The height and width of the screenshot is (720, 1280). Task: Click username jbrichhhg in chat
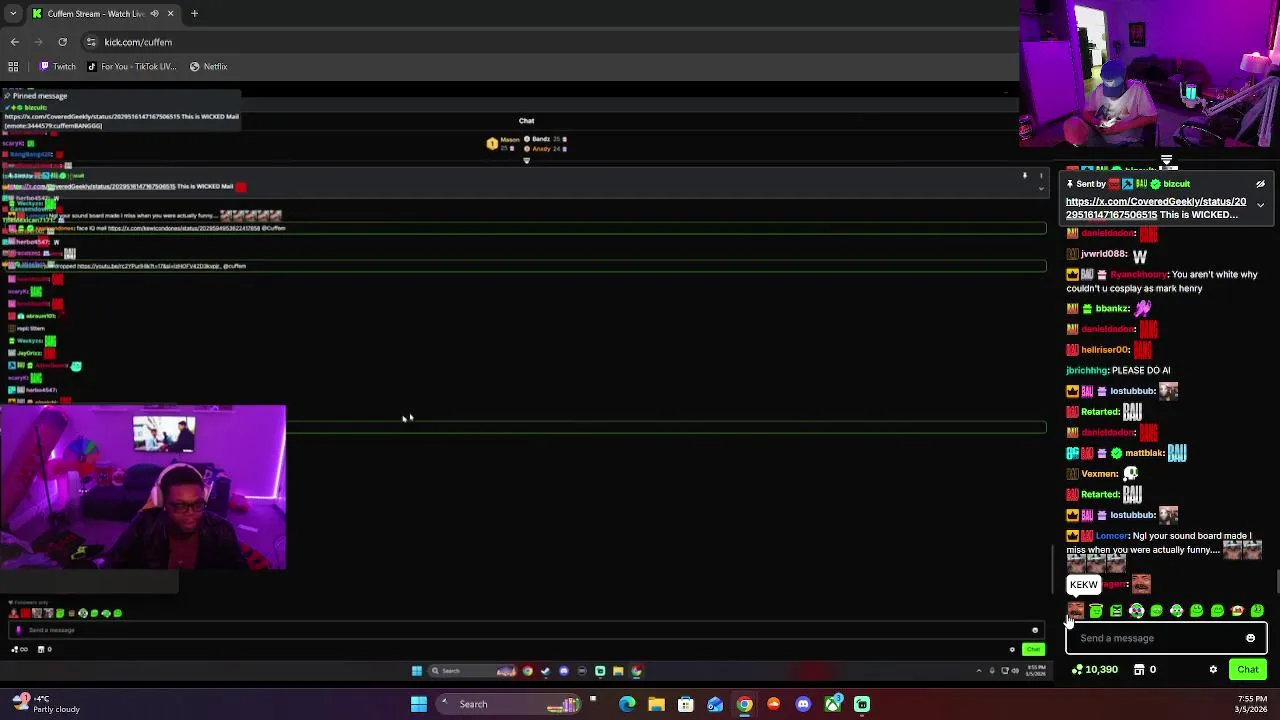click(1087, 371)
